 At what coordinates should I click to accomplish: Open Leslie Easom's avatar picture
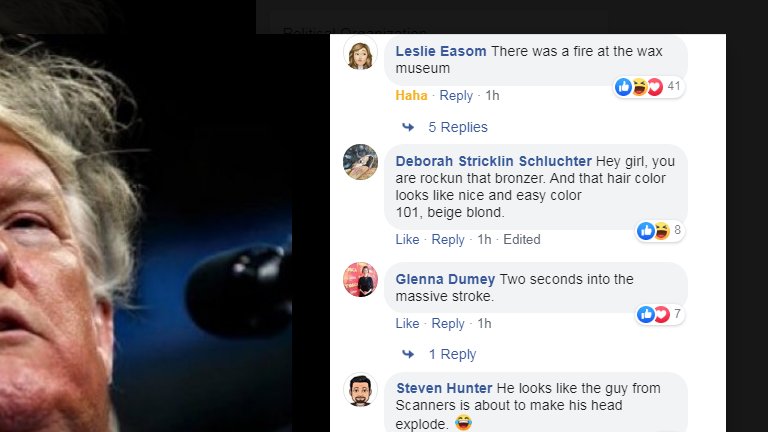pyautogui.click(x=360, y=53)
